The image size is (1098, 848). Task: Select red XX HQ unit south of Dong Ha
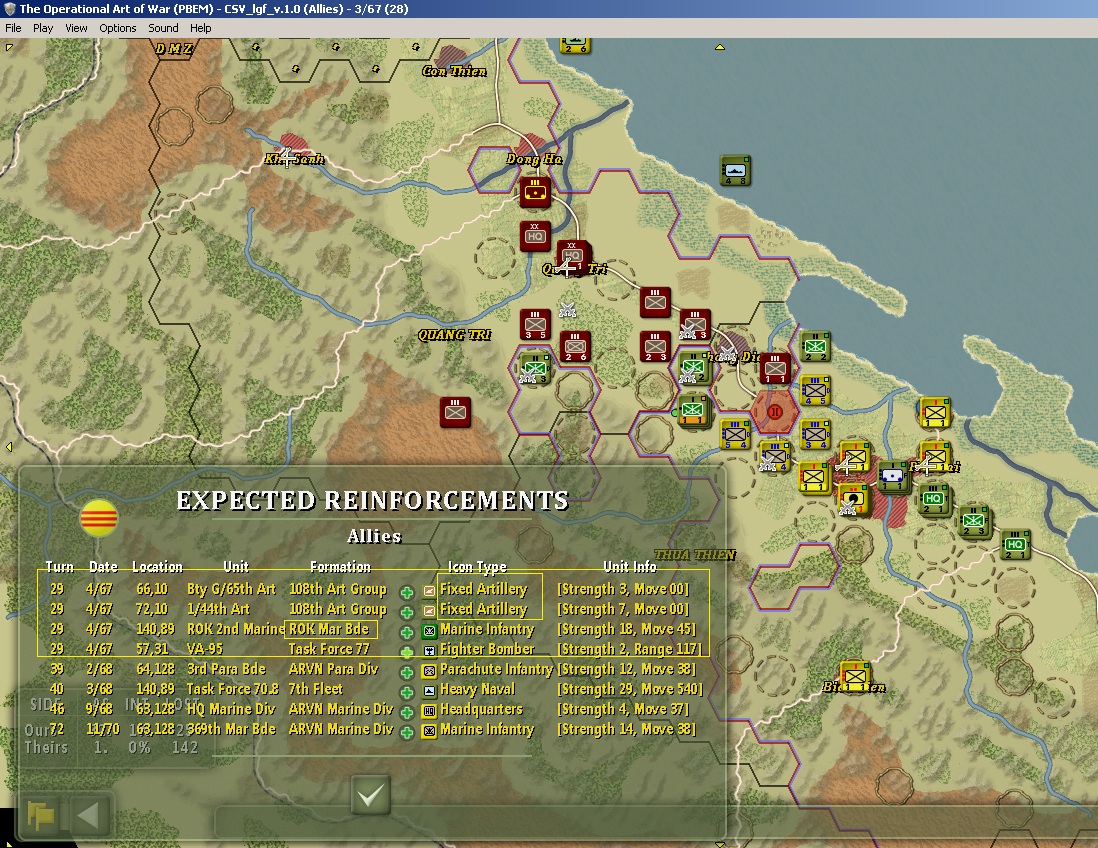(535, 236)
